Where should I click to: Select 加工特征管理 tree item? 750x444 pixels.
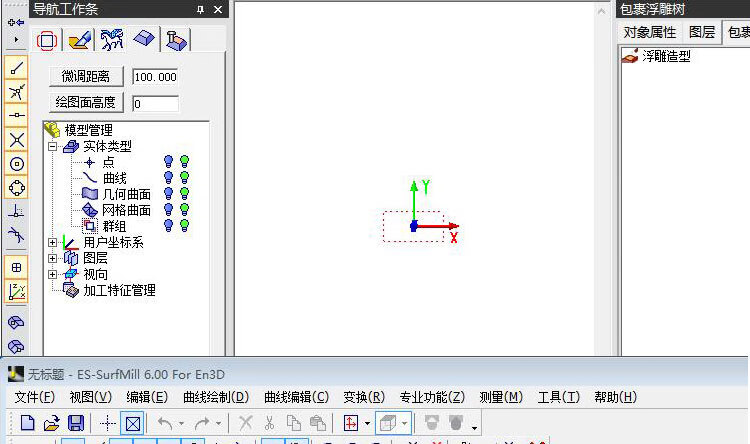[120, 290]
